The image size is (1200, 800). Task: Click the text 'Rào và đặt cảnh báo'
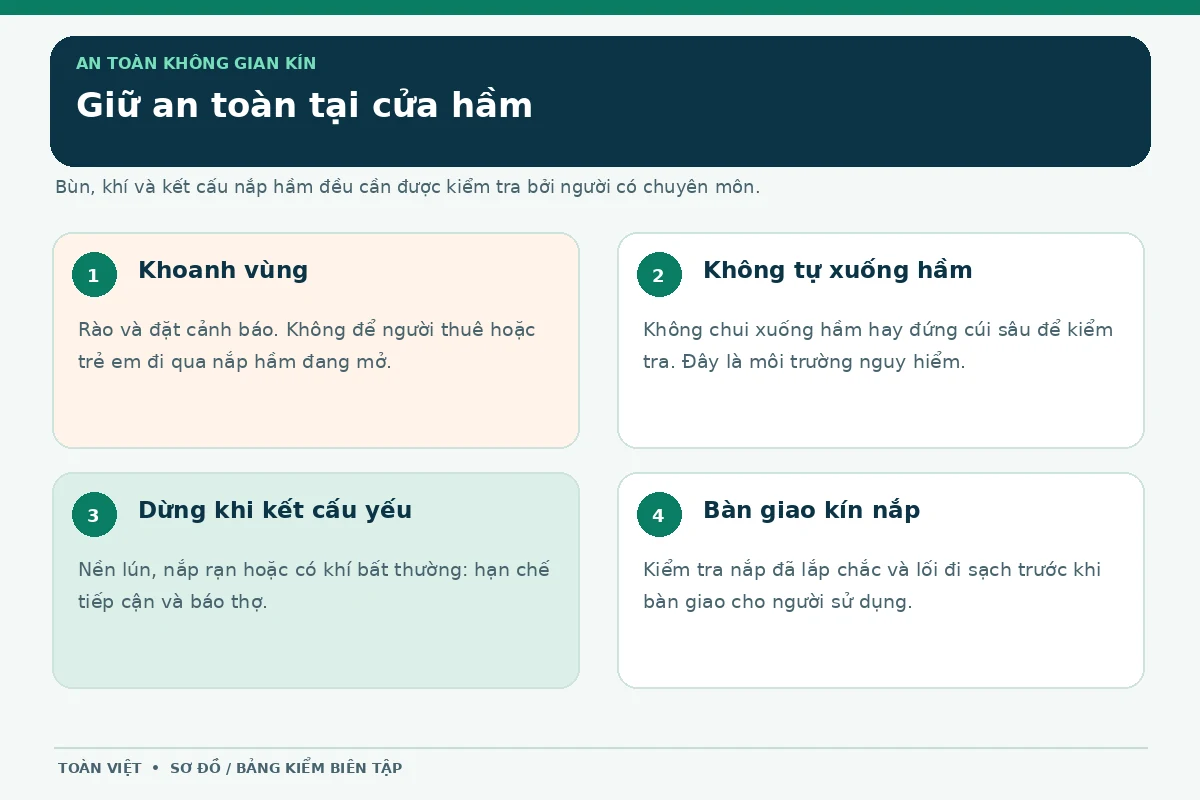(177, 330)
